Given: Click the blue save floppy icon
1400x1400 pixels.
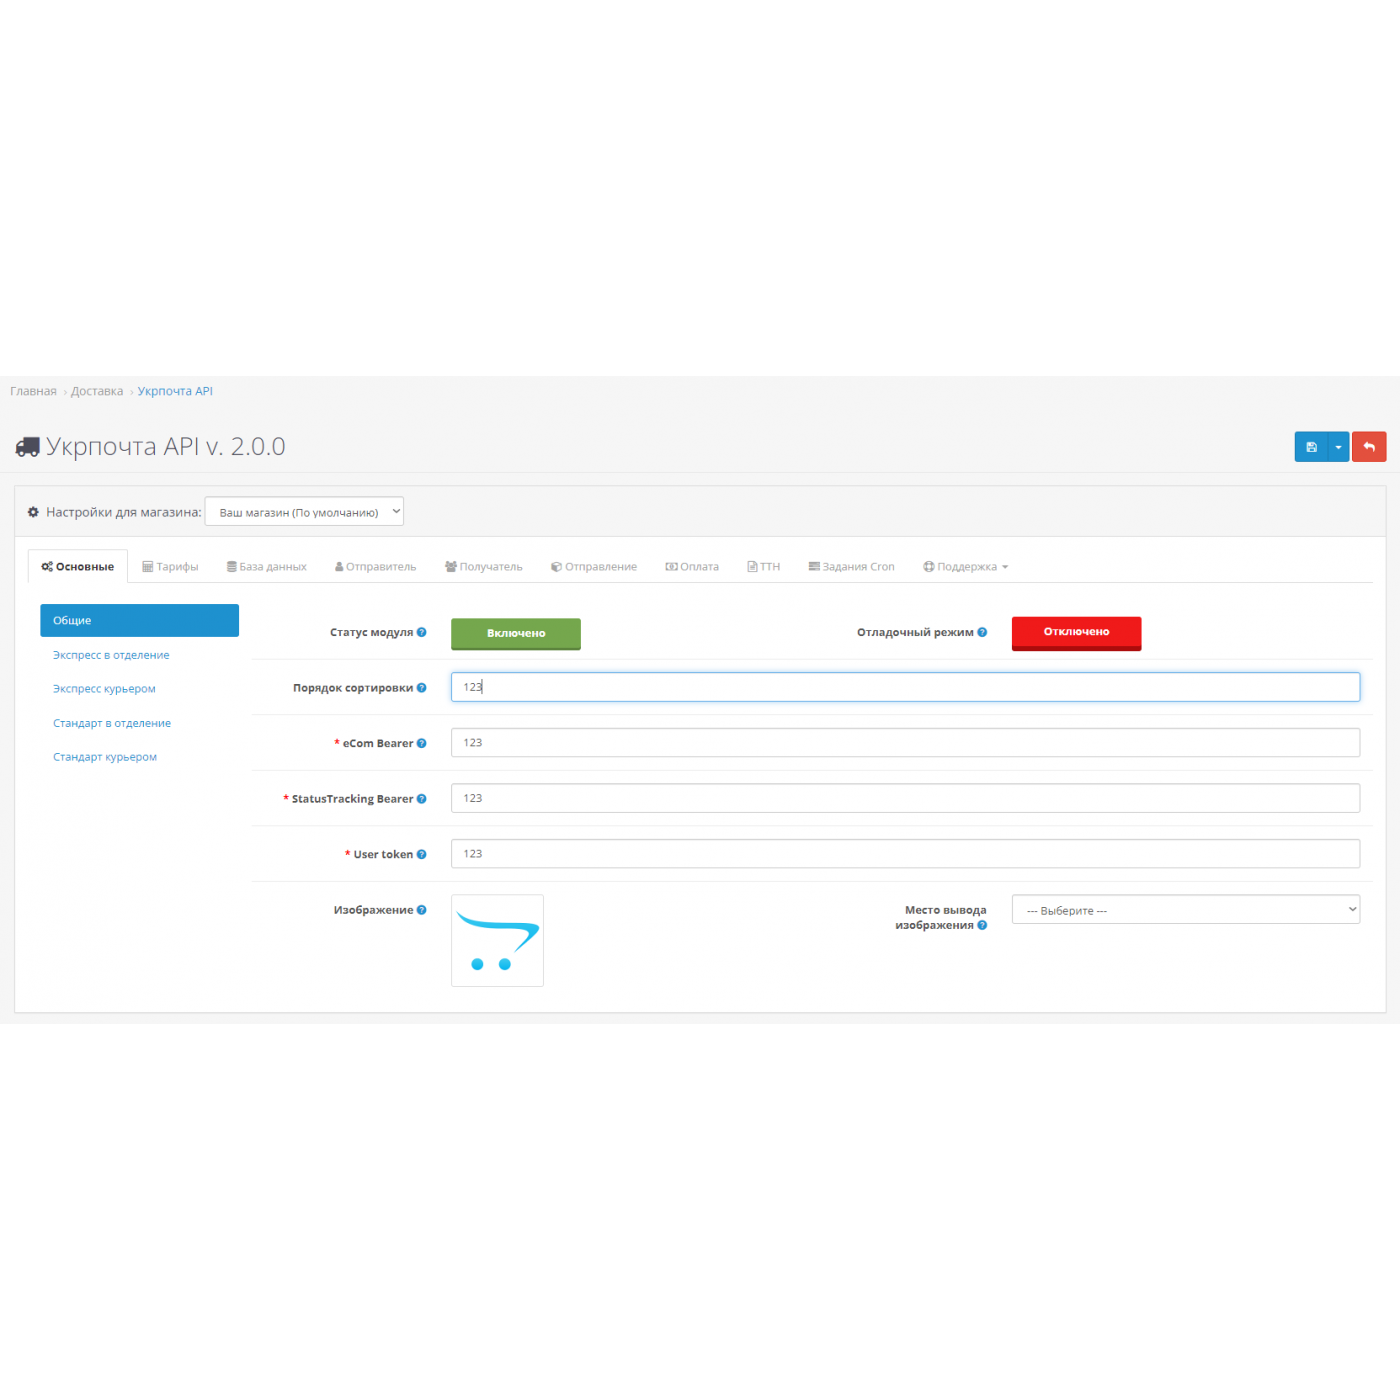Looking at the screenshot, I should (x=1310, y=447).
